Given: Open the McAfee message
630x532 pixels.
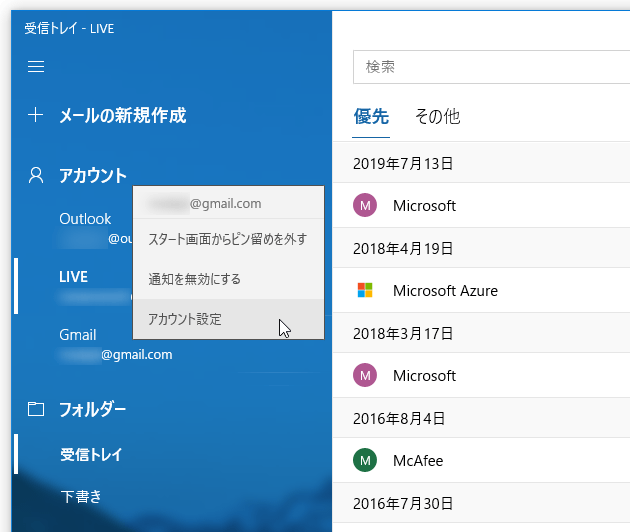Looking at the screenshot, I should pyautogui.click(x=481, y=460).
